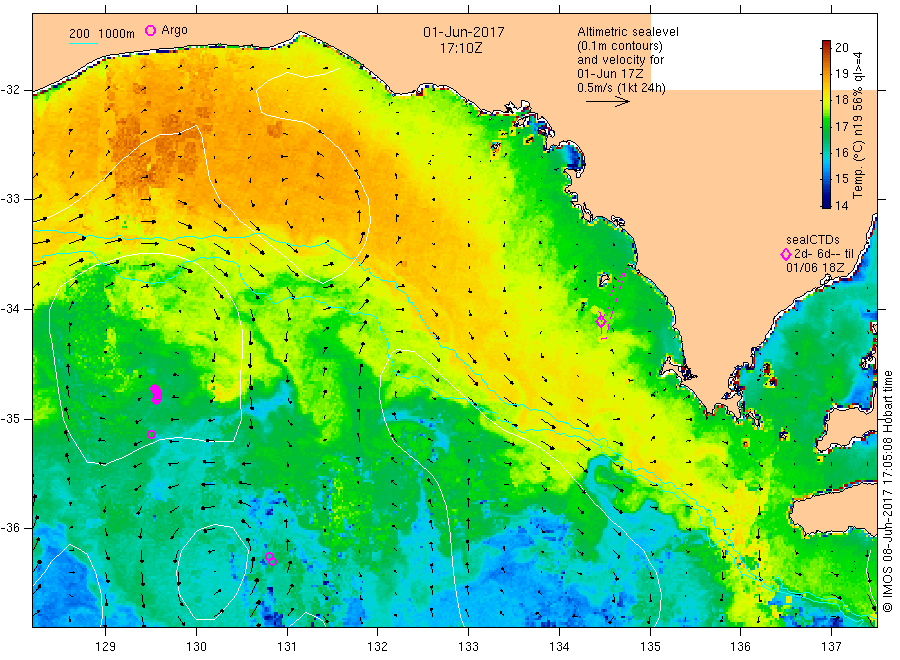Click the seal CTD diamond near 134.5, -34.1

pyautogui.click(x=601, y=321)
